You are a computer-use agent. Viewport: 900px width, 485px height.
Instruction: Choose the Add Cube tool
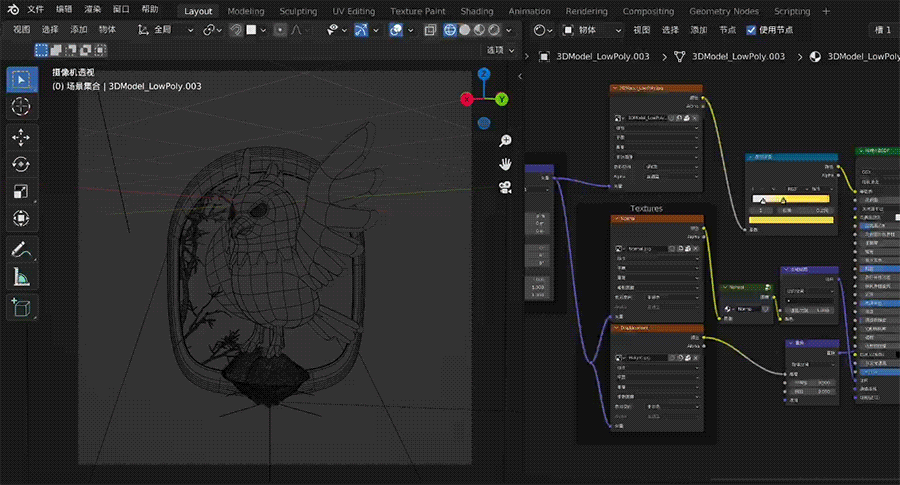pos(21,308)
